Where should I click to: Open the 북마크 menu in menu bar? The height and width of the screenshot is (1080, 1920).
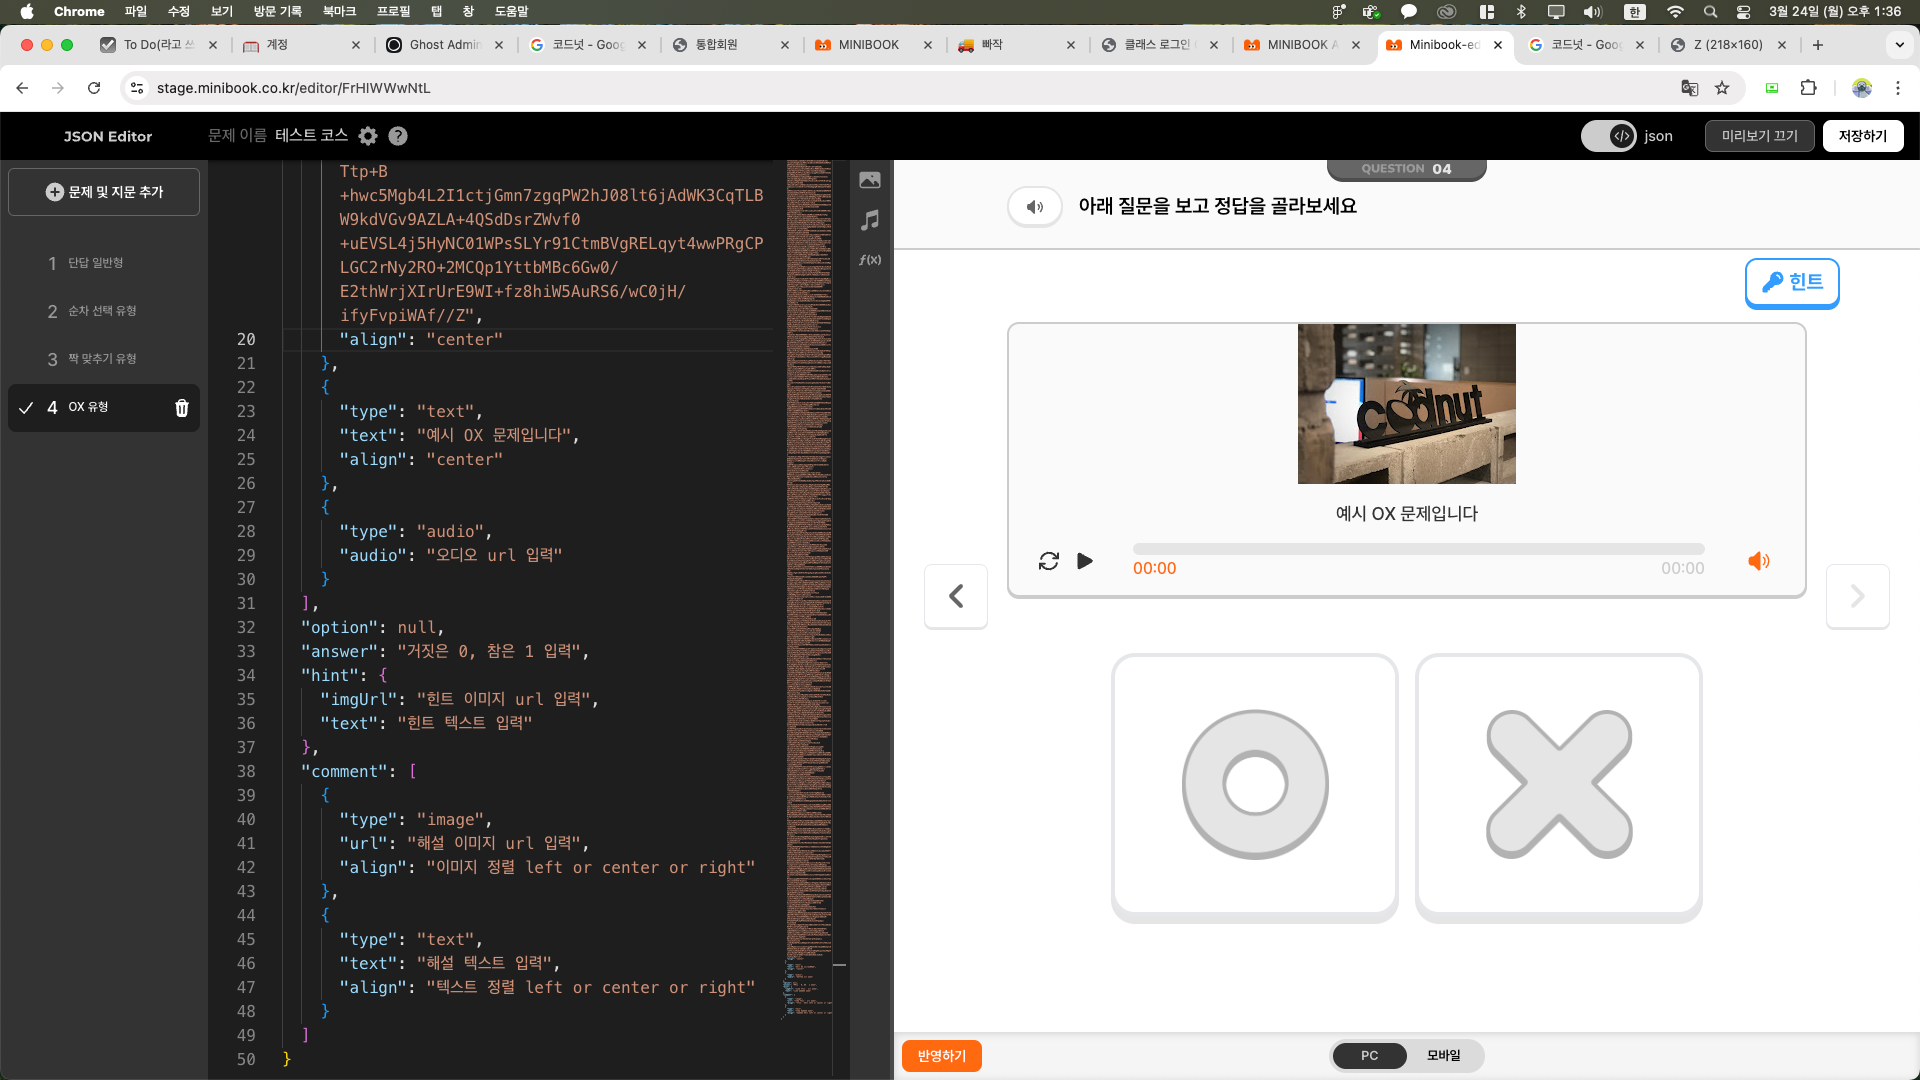coord(339,11)
